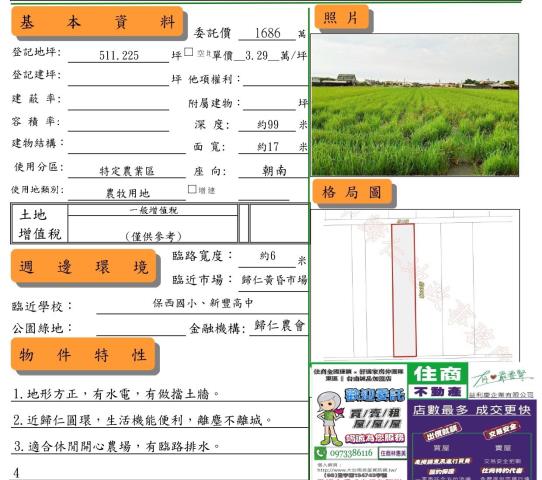This screenshot has height=480, width=542.
Task: Open the rice field photo
Action: (x=415, y=105)
